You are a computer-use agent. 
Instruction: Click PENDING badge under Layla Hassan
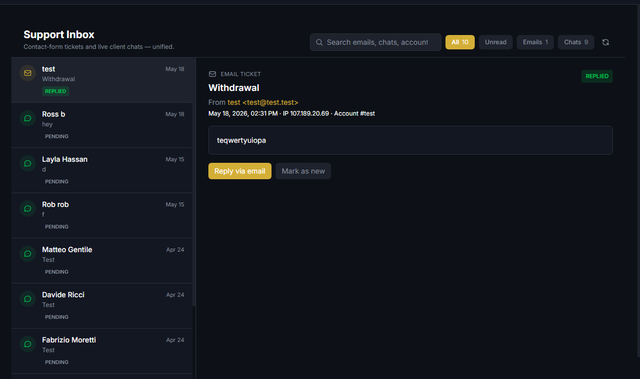pyautogui.click(x=56, y=182)
